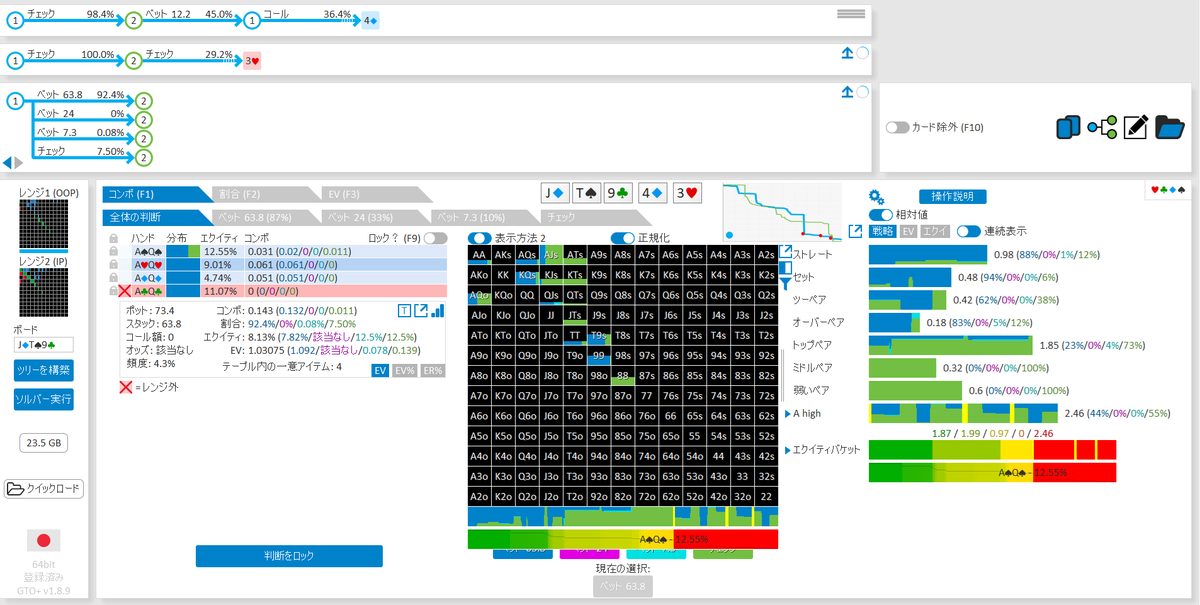This screenshot has width=1200, height=605.
Task: Click the 判断をロック button
Action: [289, 556]
